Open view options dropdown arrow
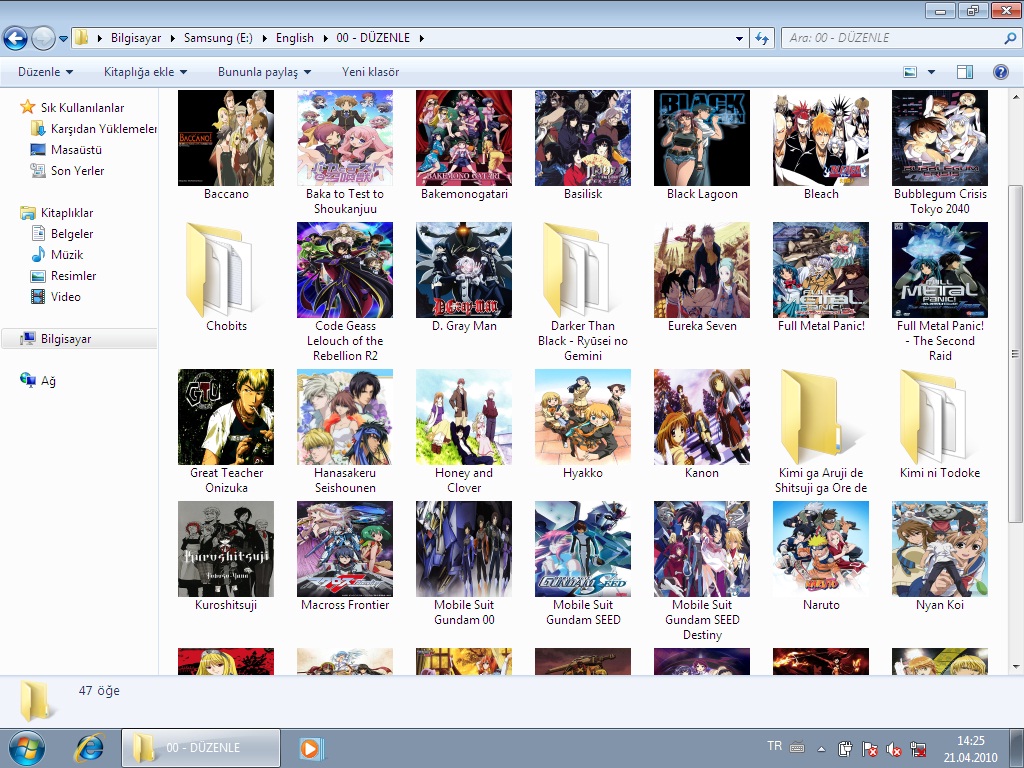This screenshot has width=1024, height=768. (931, 72)
